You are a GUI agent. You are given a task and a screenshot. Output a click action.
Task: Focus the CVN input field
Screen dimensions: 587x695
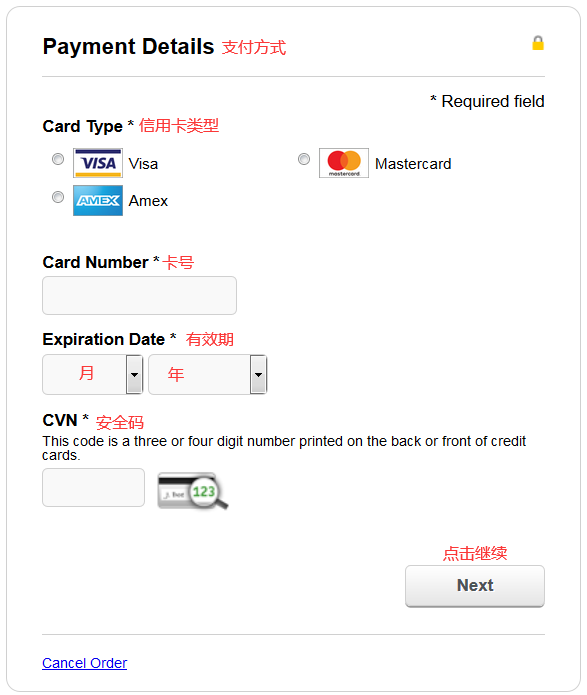pos(94,488)
